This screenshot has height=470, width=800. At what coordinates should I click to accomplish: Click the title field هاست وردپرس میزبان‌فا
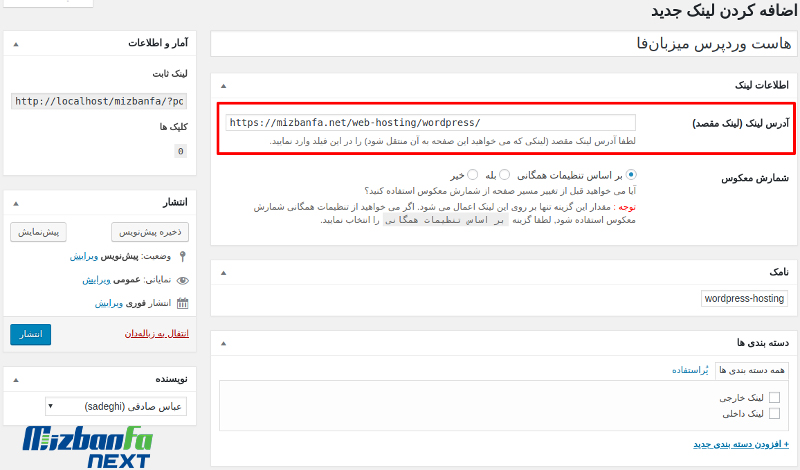pos(505,44)
